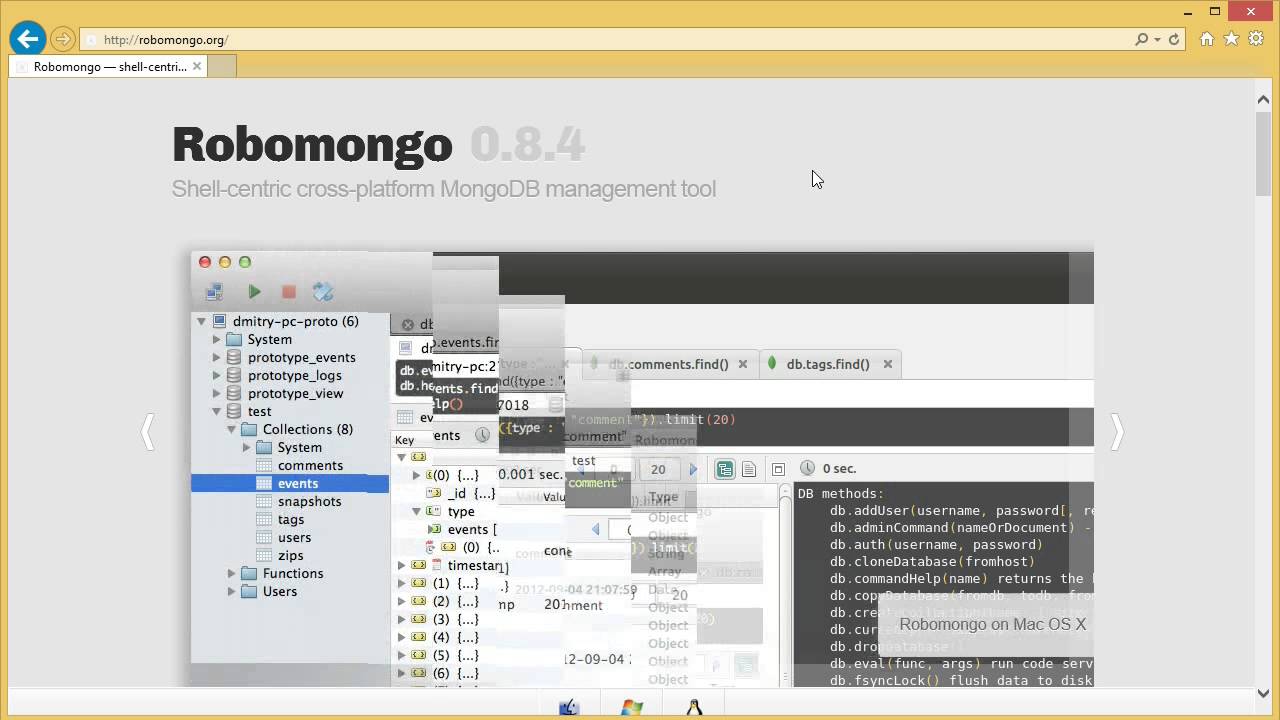Click the page size field showing 20
The height and width of the screenshot is (720, 1280).
tap(658, 469)
